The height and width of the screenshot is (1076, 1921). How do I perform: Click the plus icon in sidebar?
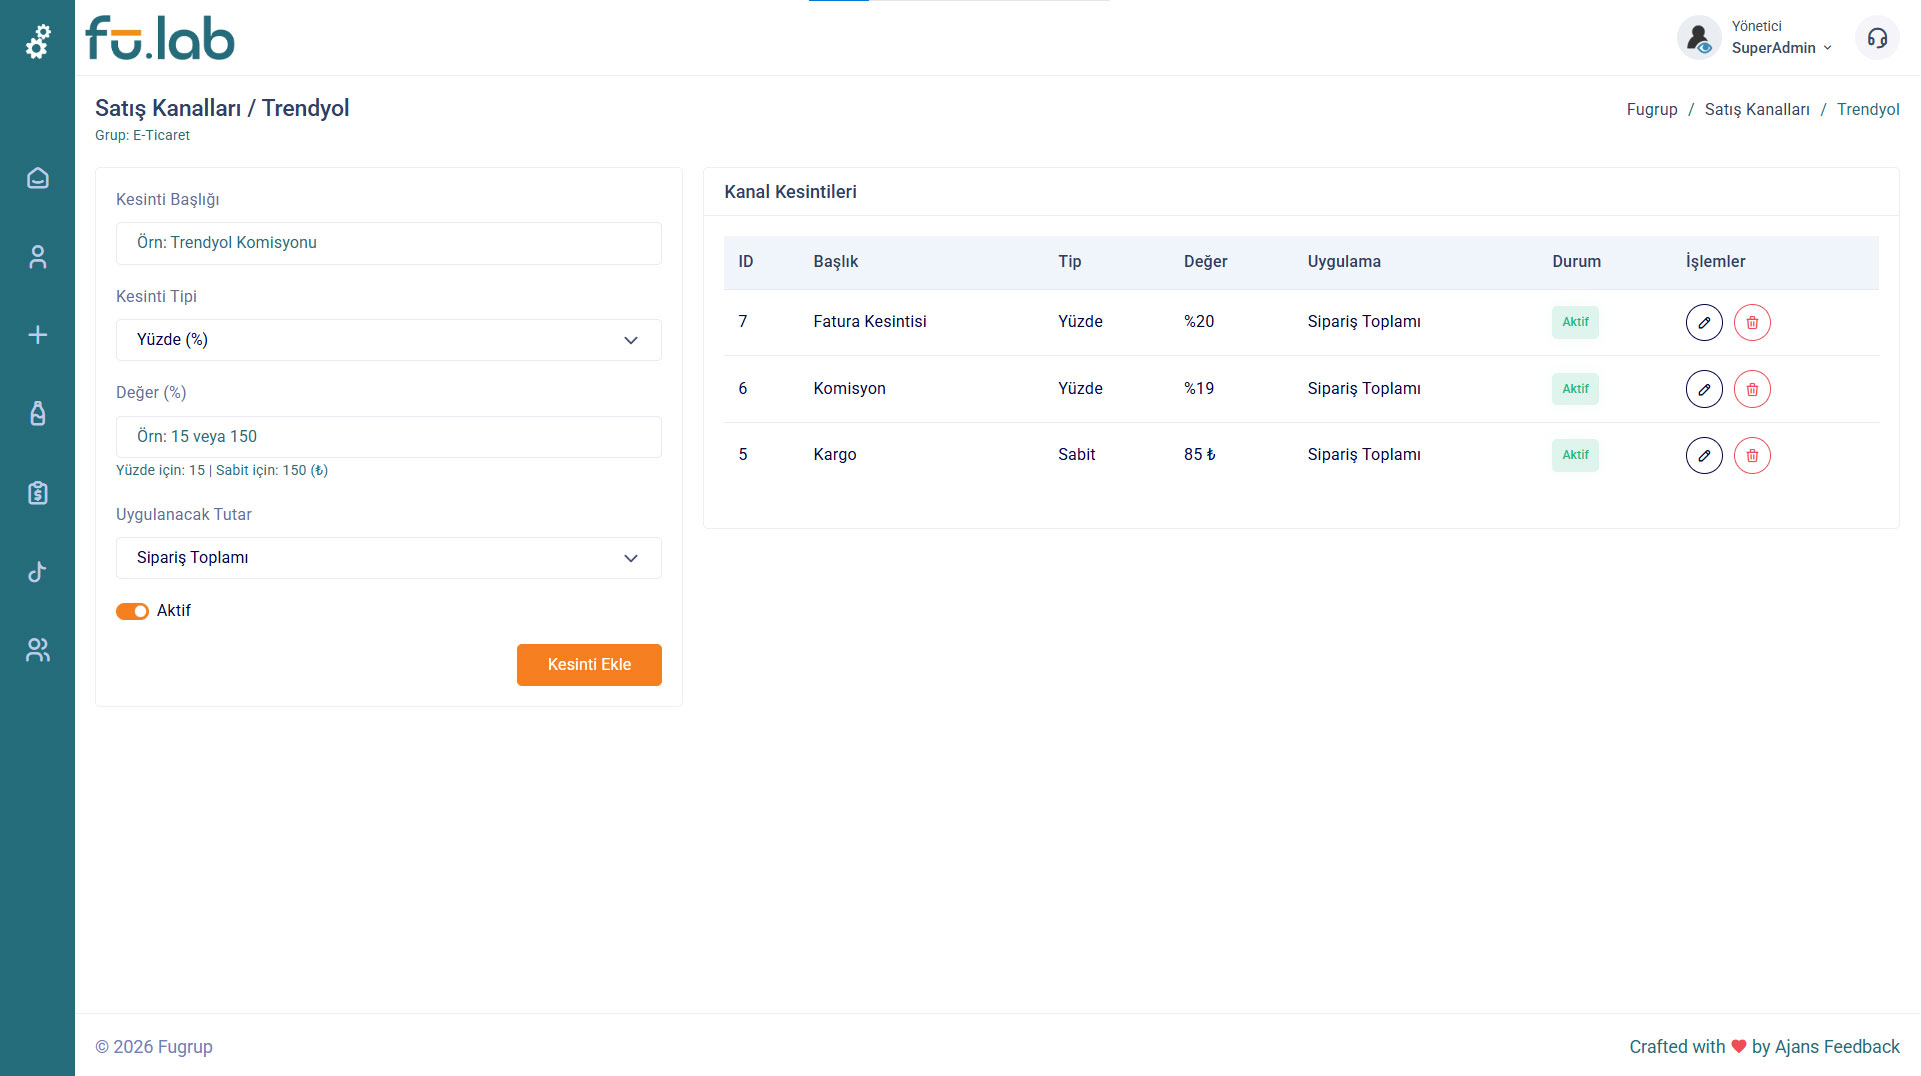(x=38, y=335)
